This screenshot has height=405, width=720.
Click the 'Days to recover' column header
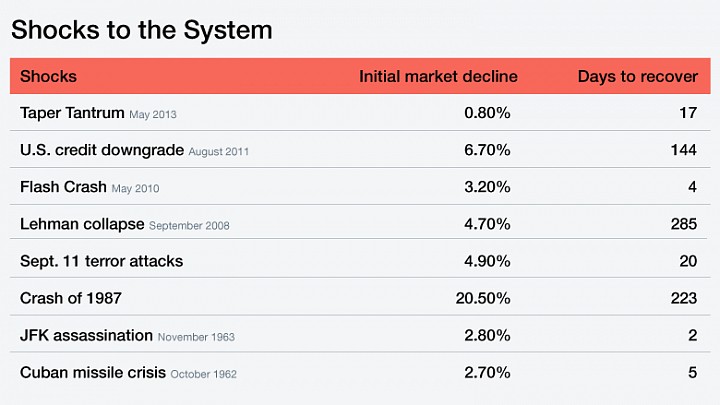tap(637, 76)
